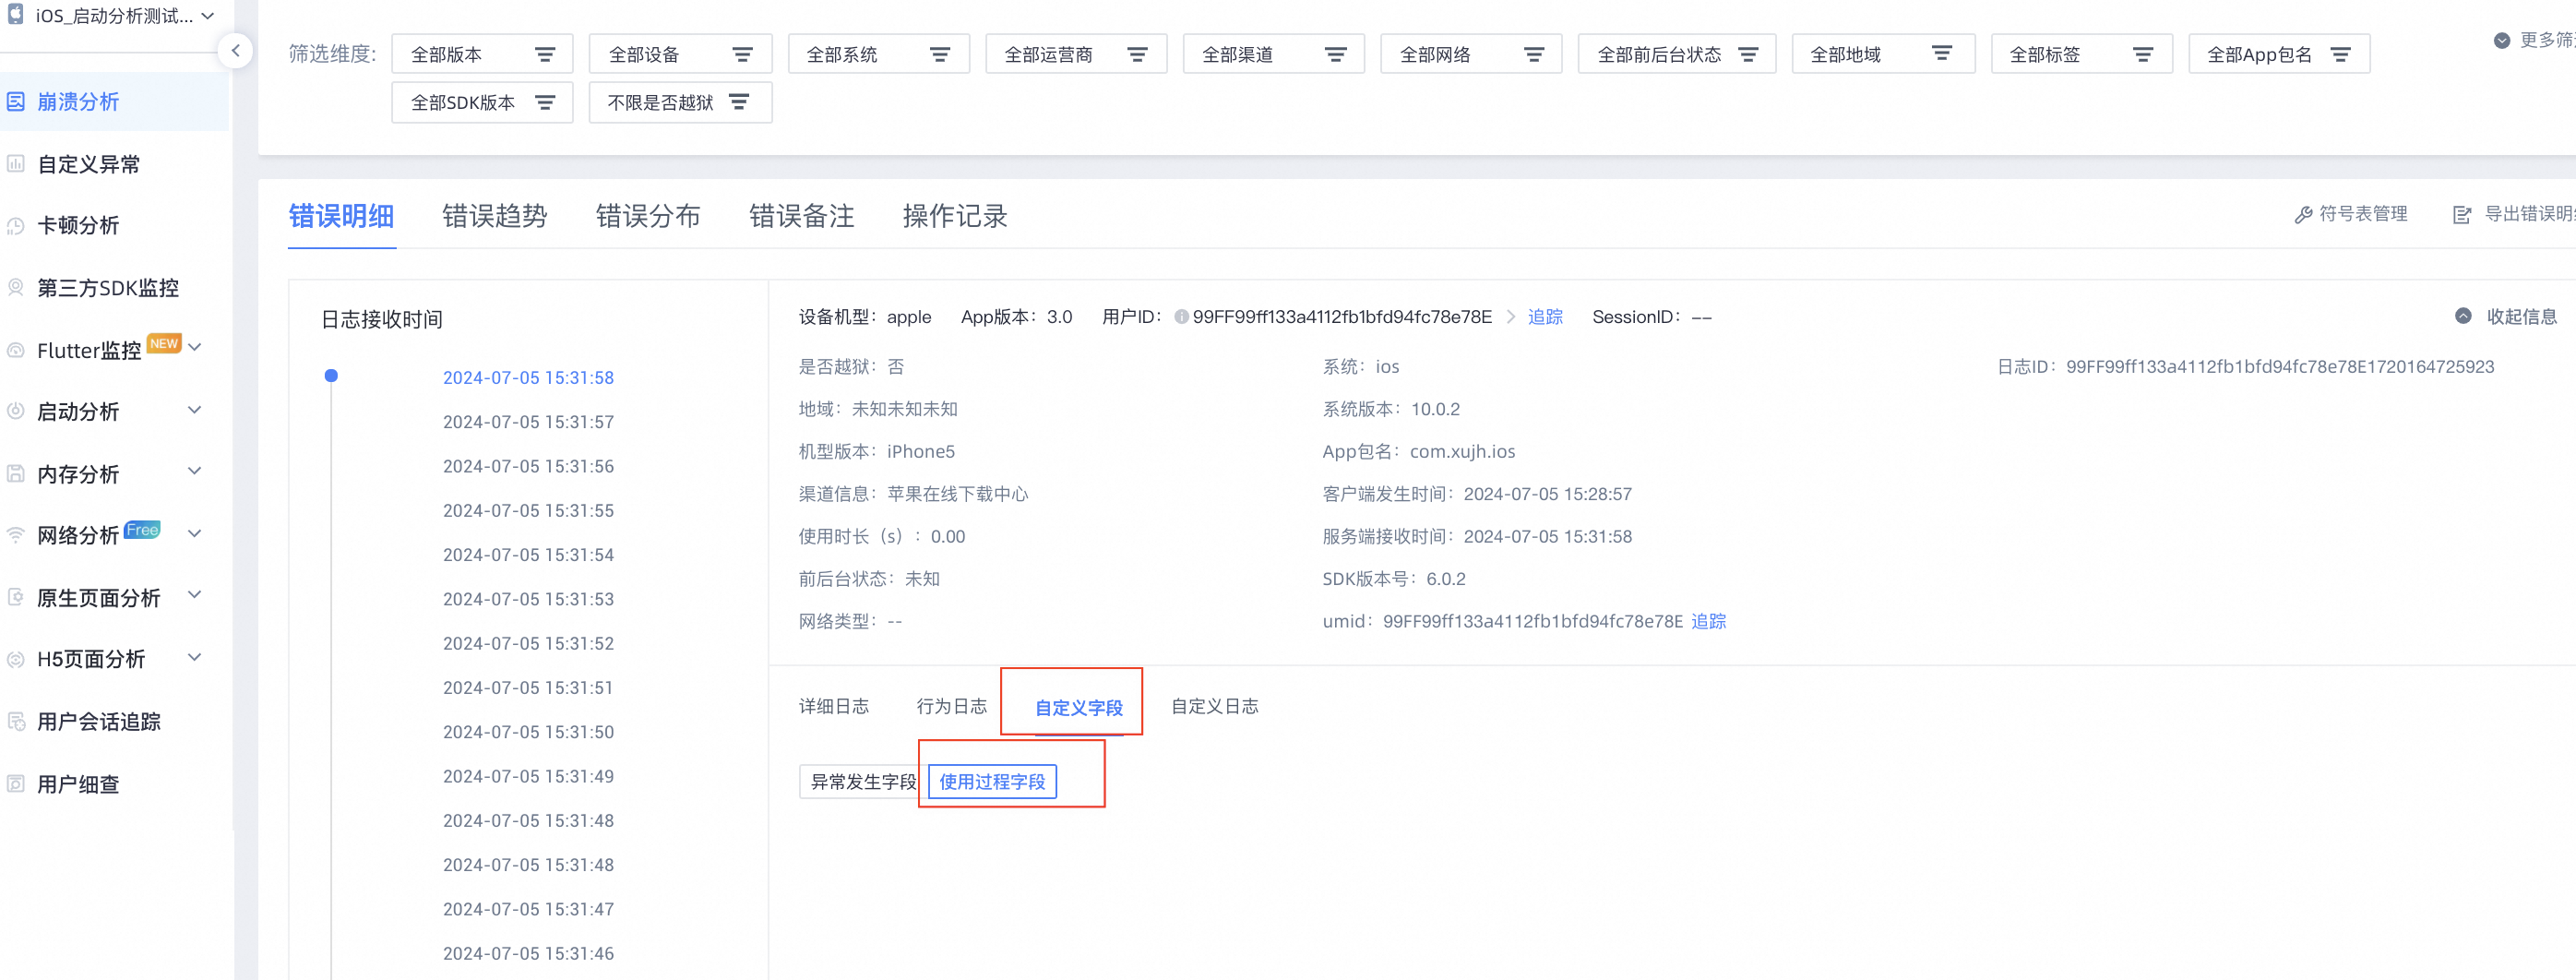The image size is (2576, 980).
Task: Select log entry 2024-07-05 15:31:57
Action: coord(528,422)
